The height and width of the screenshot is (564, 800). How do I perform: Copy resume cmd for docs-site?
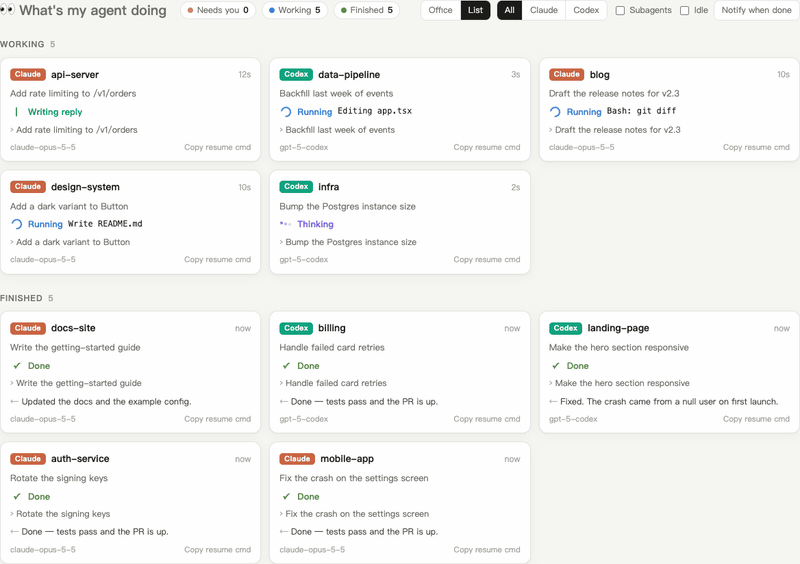click(x=217, y=419)
